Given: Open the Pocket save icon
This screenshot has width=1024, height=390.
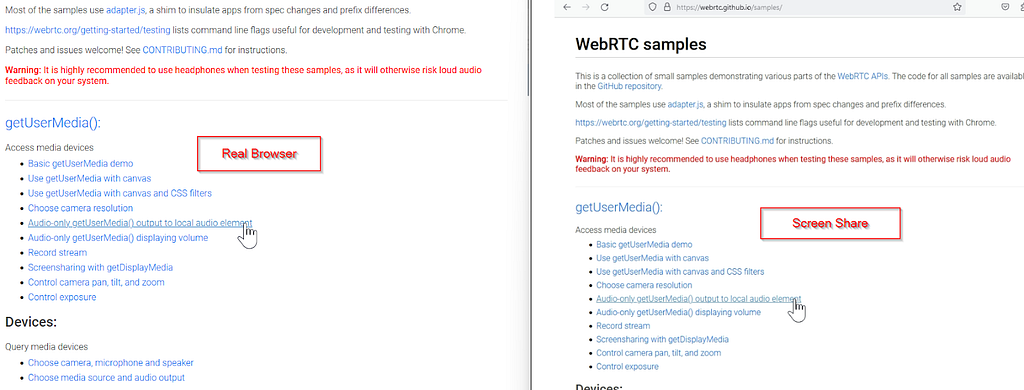Looking at the screenshot, I should tap(1005, 7).
